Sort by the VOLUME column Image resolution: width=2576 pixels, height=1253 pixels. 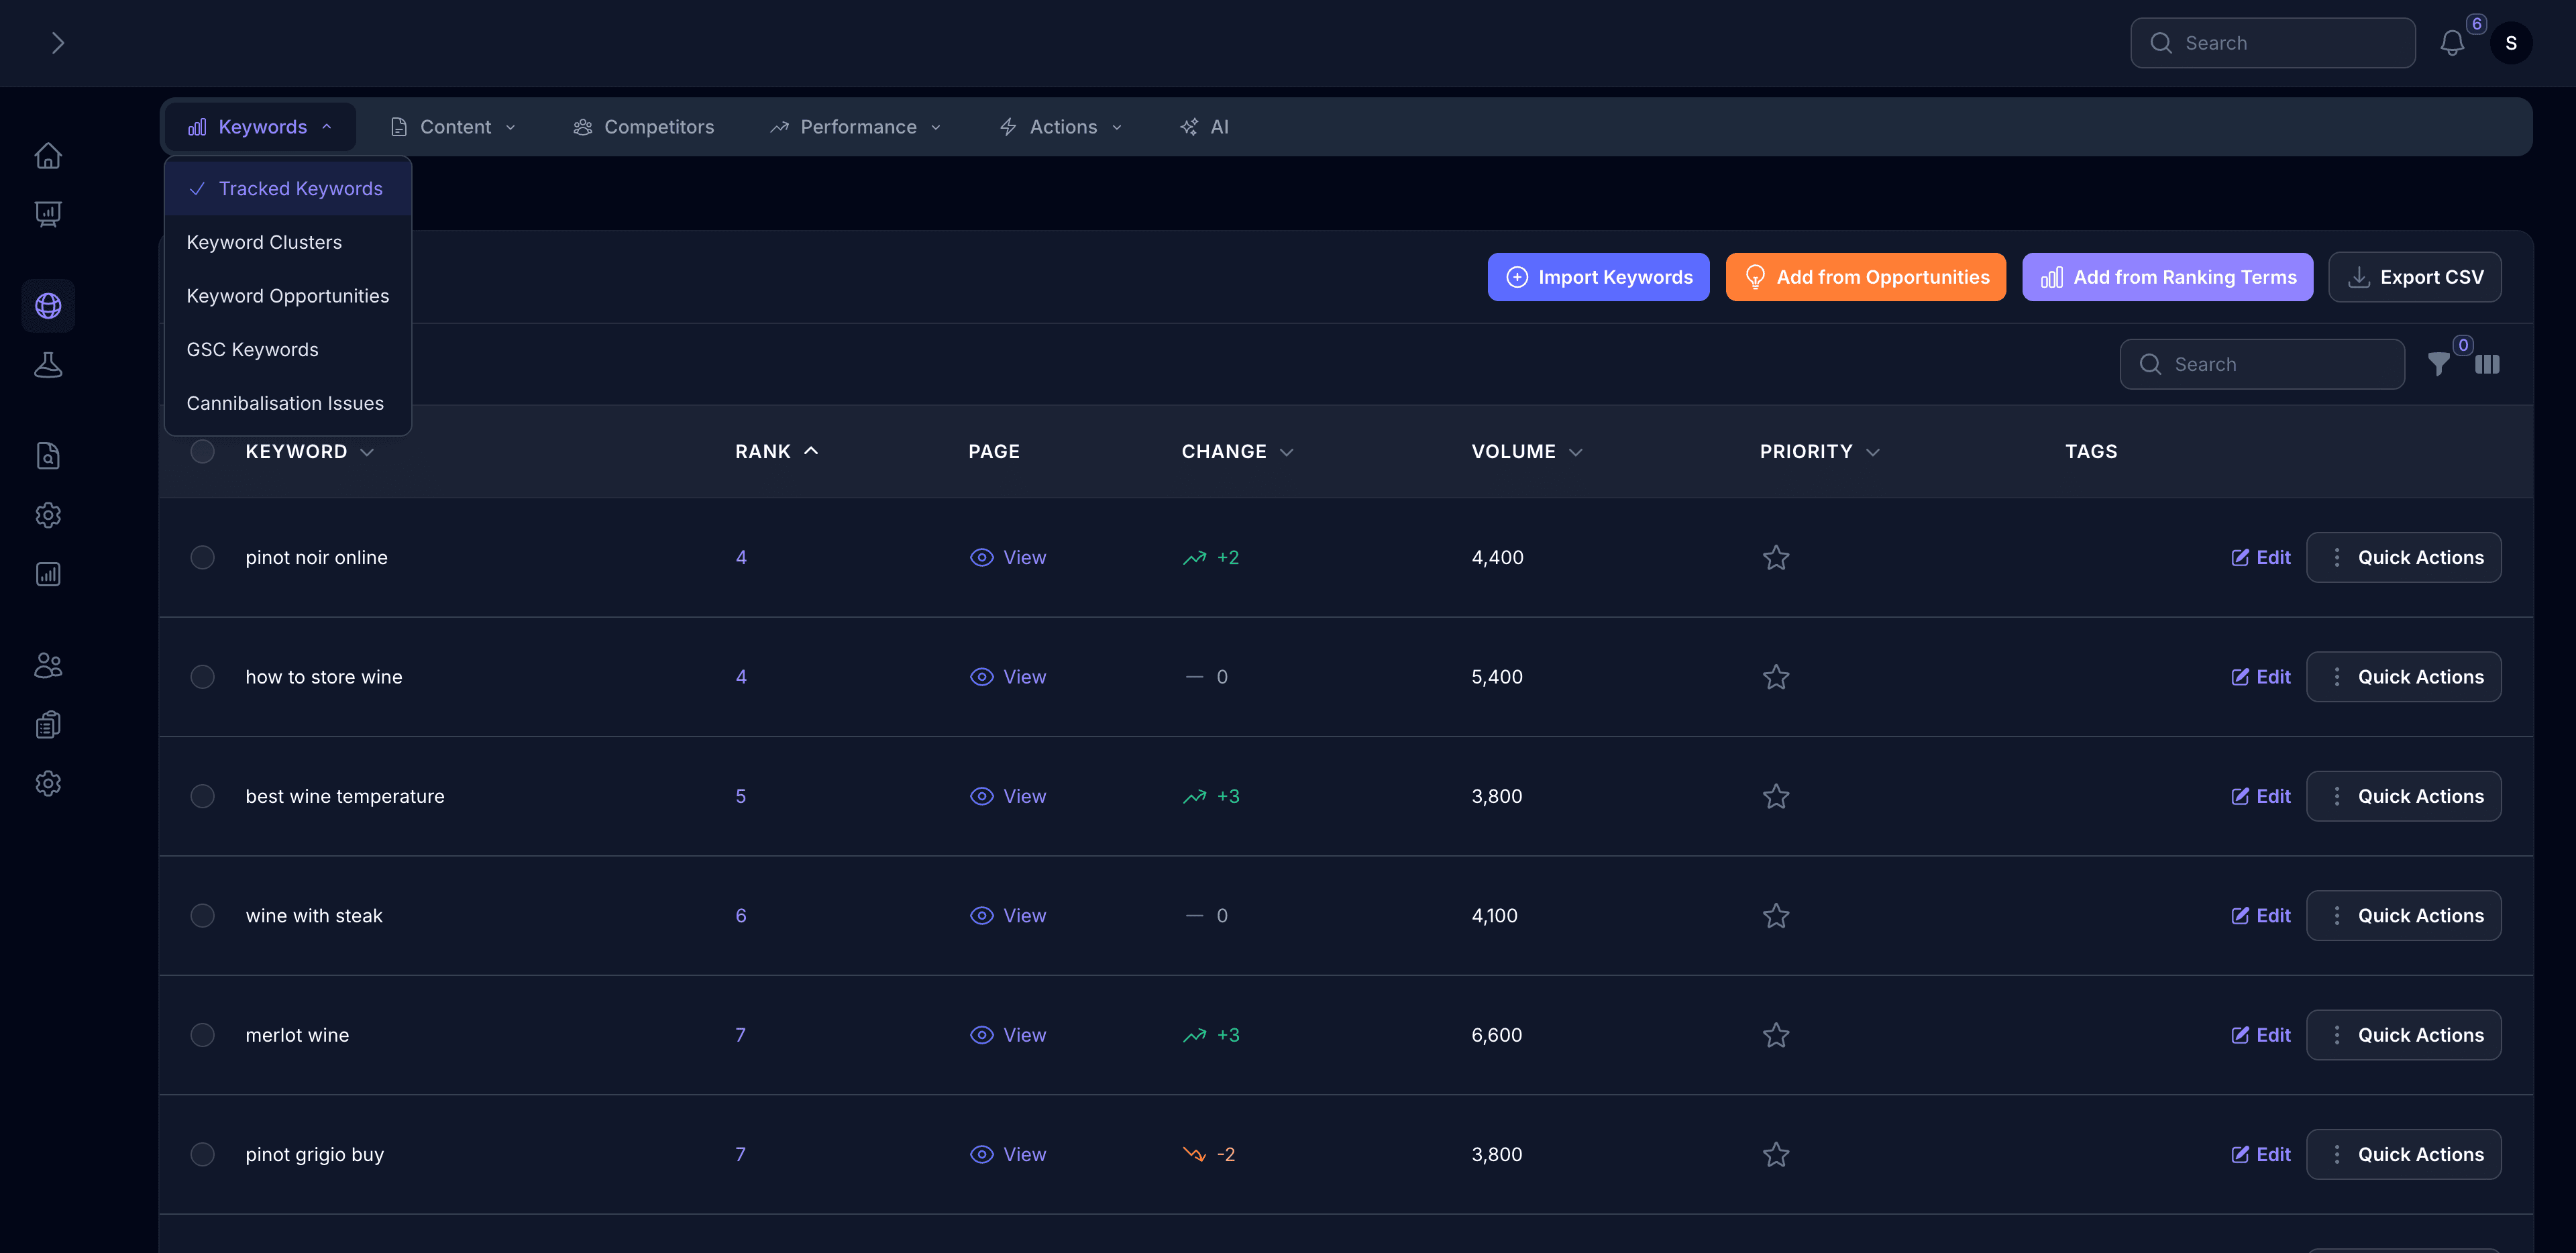pyautogui.click(x=1527, y=451)
